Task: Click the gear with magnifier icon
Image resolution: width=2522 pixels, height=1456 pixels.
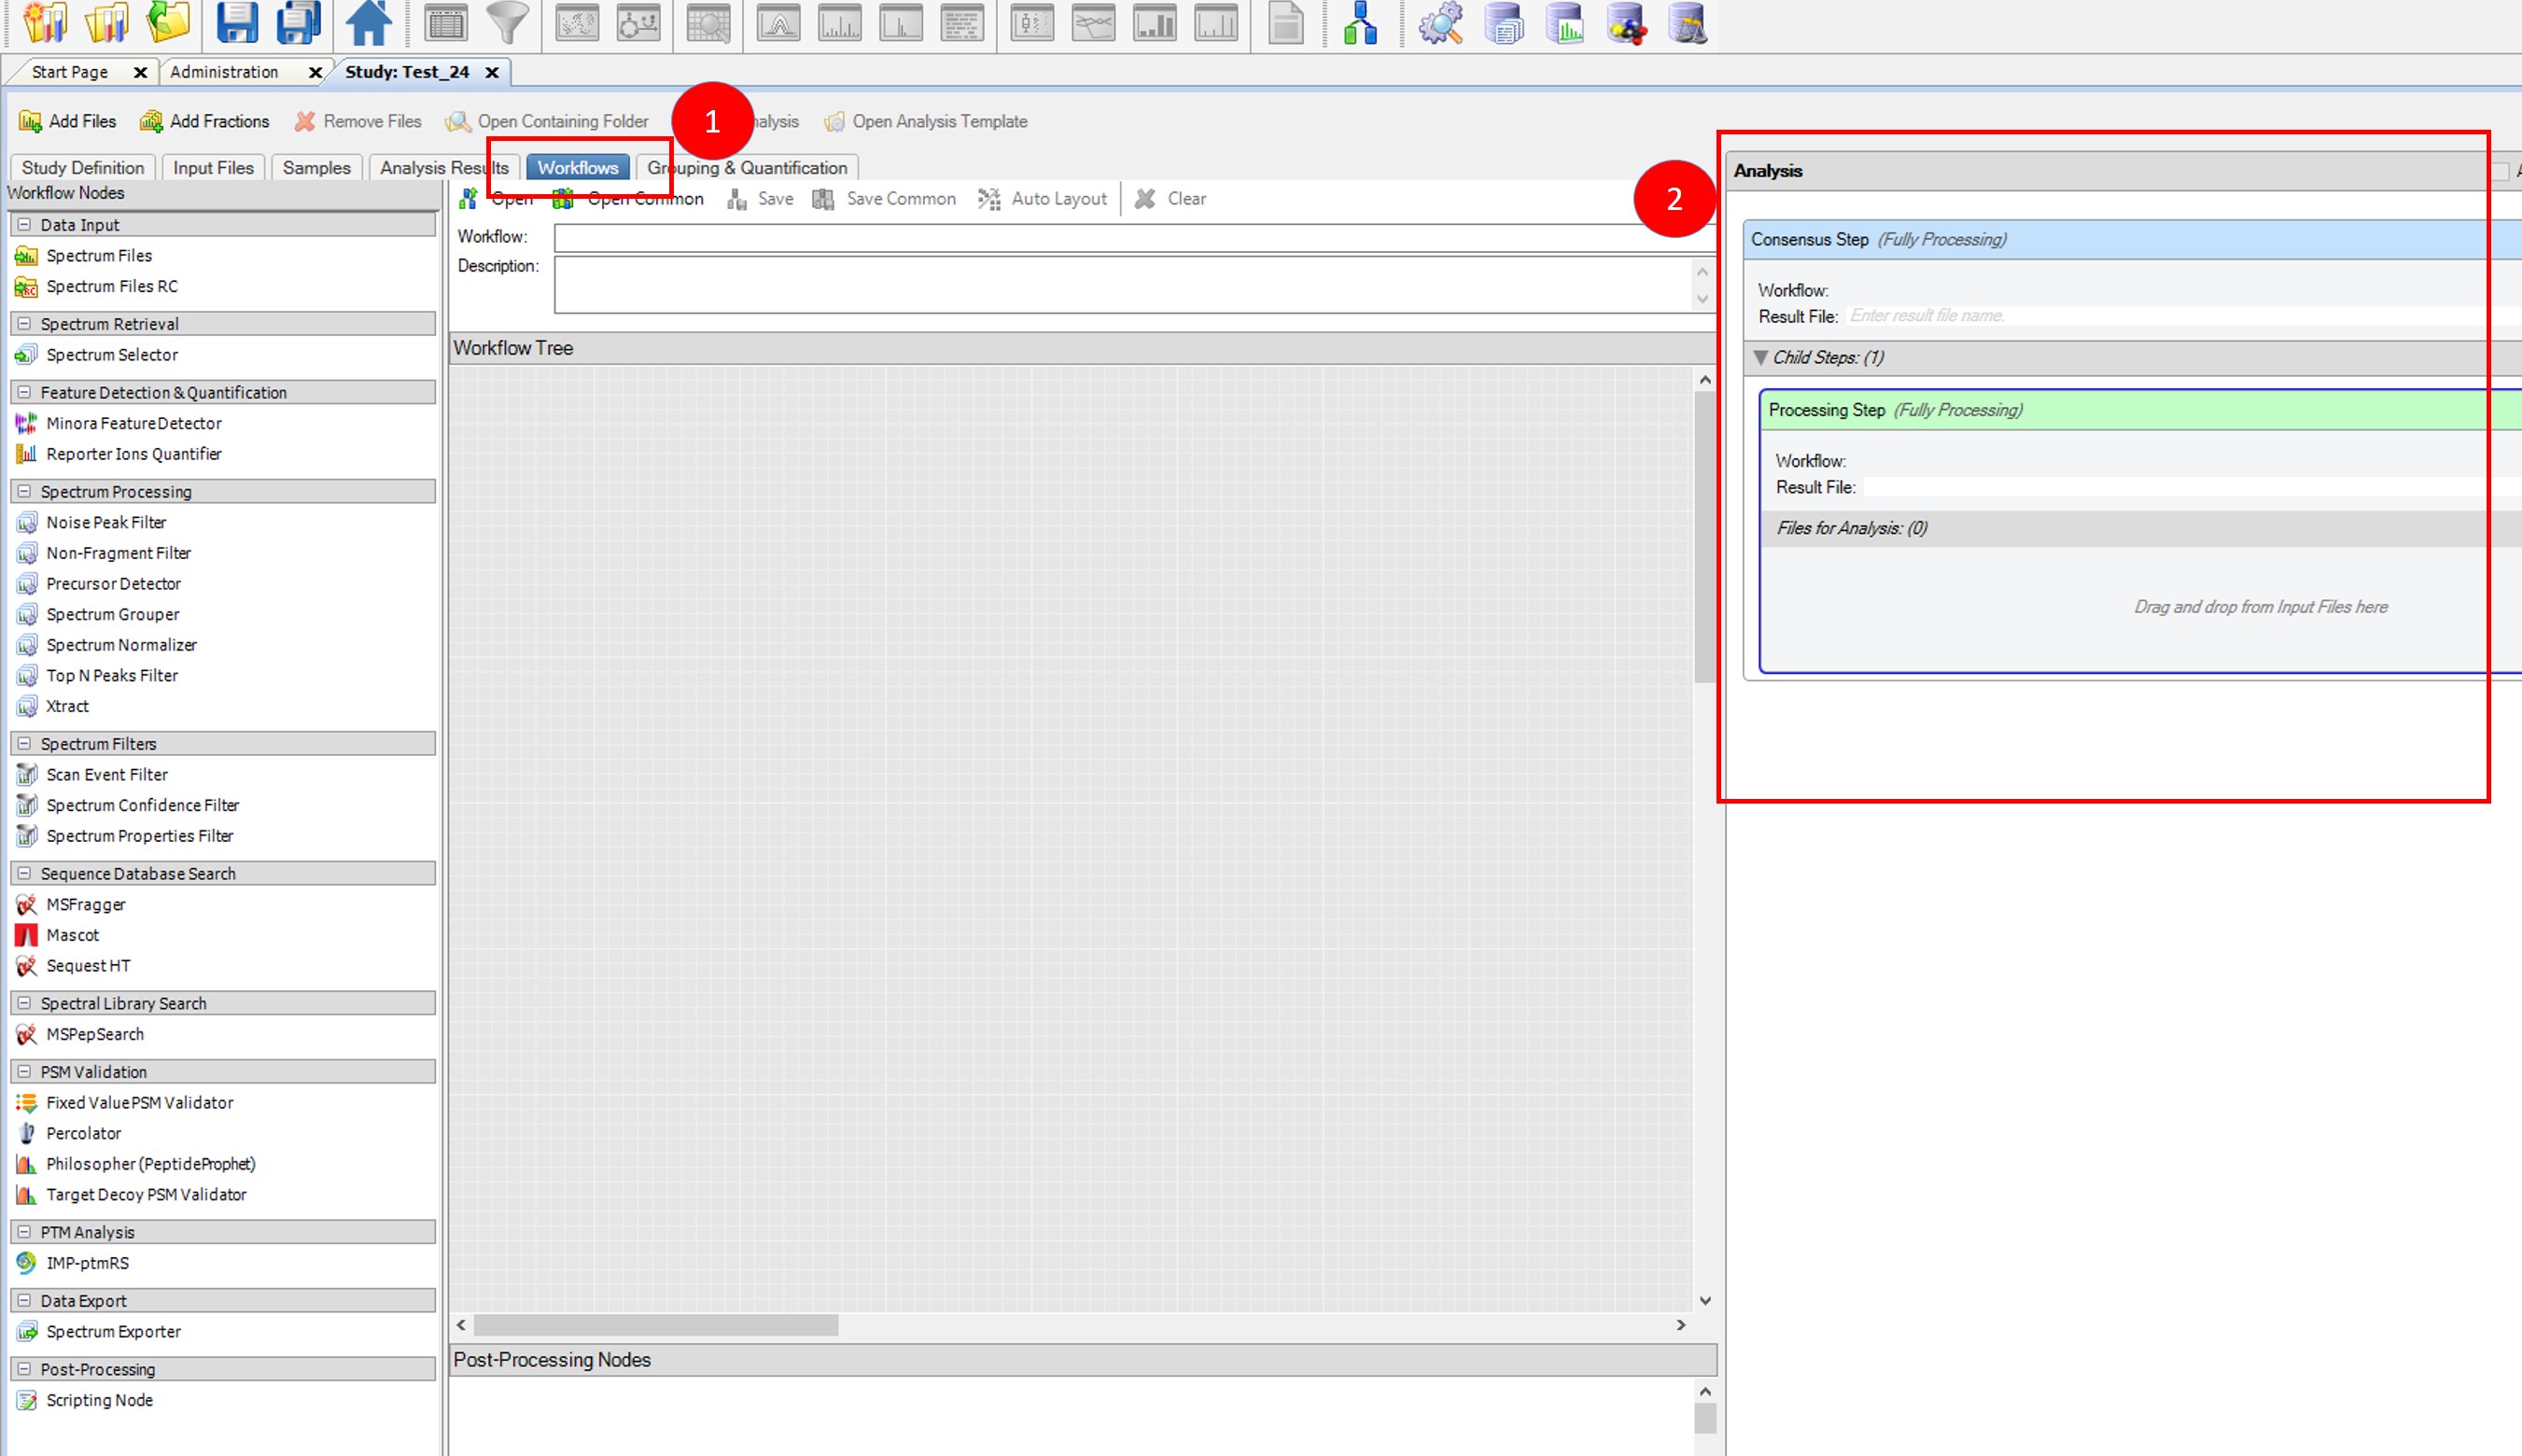Action: (1440, 23)
